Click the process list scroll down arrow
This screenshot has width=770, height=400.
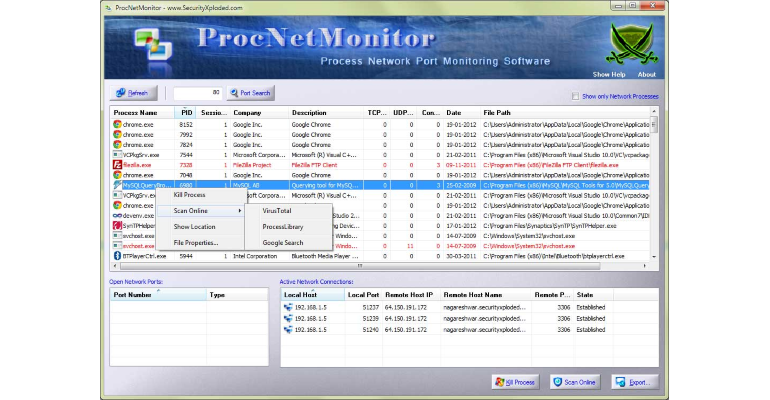point(654,257)
